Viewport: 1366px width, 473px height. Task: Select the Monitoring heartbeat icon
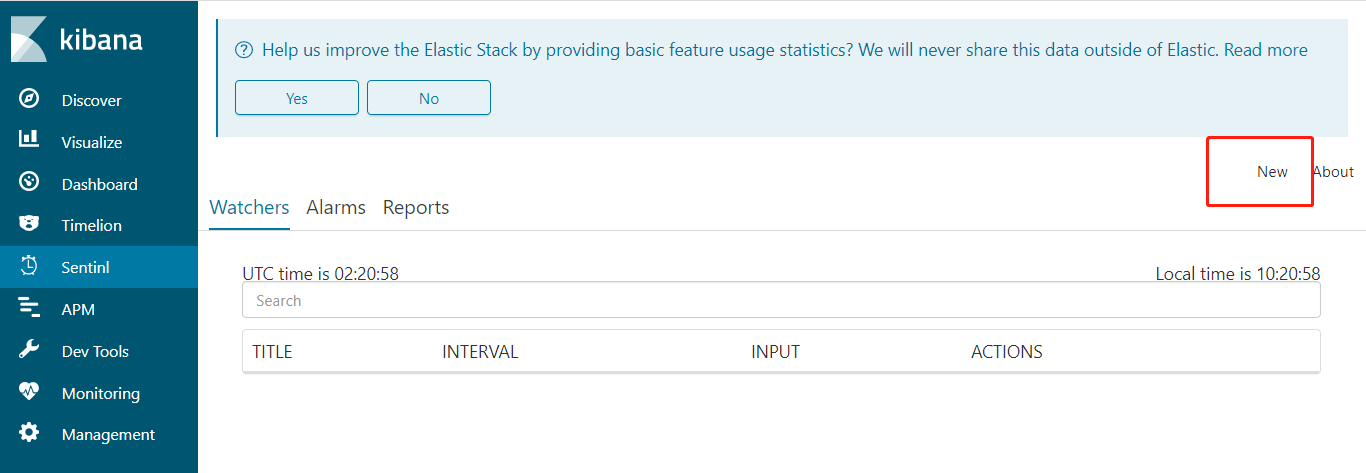point(29,392)
